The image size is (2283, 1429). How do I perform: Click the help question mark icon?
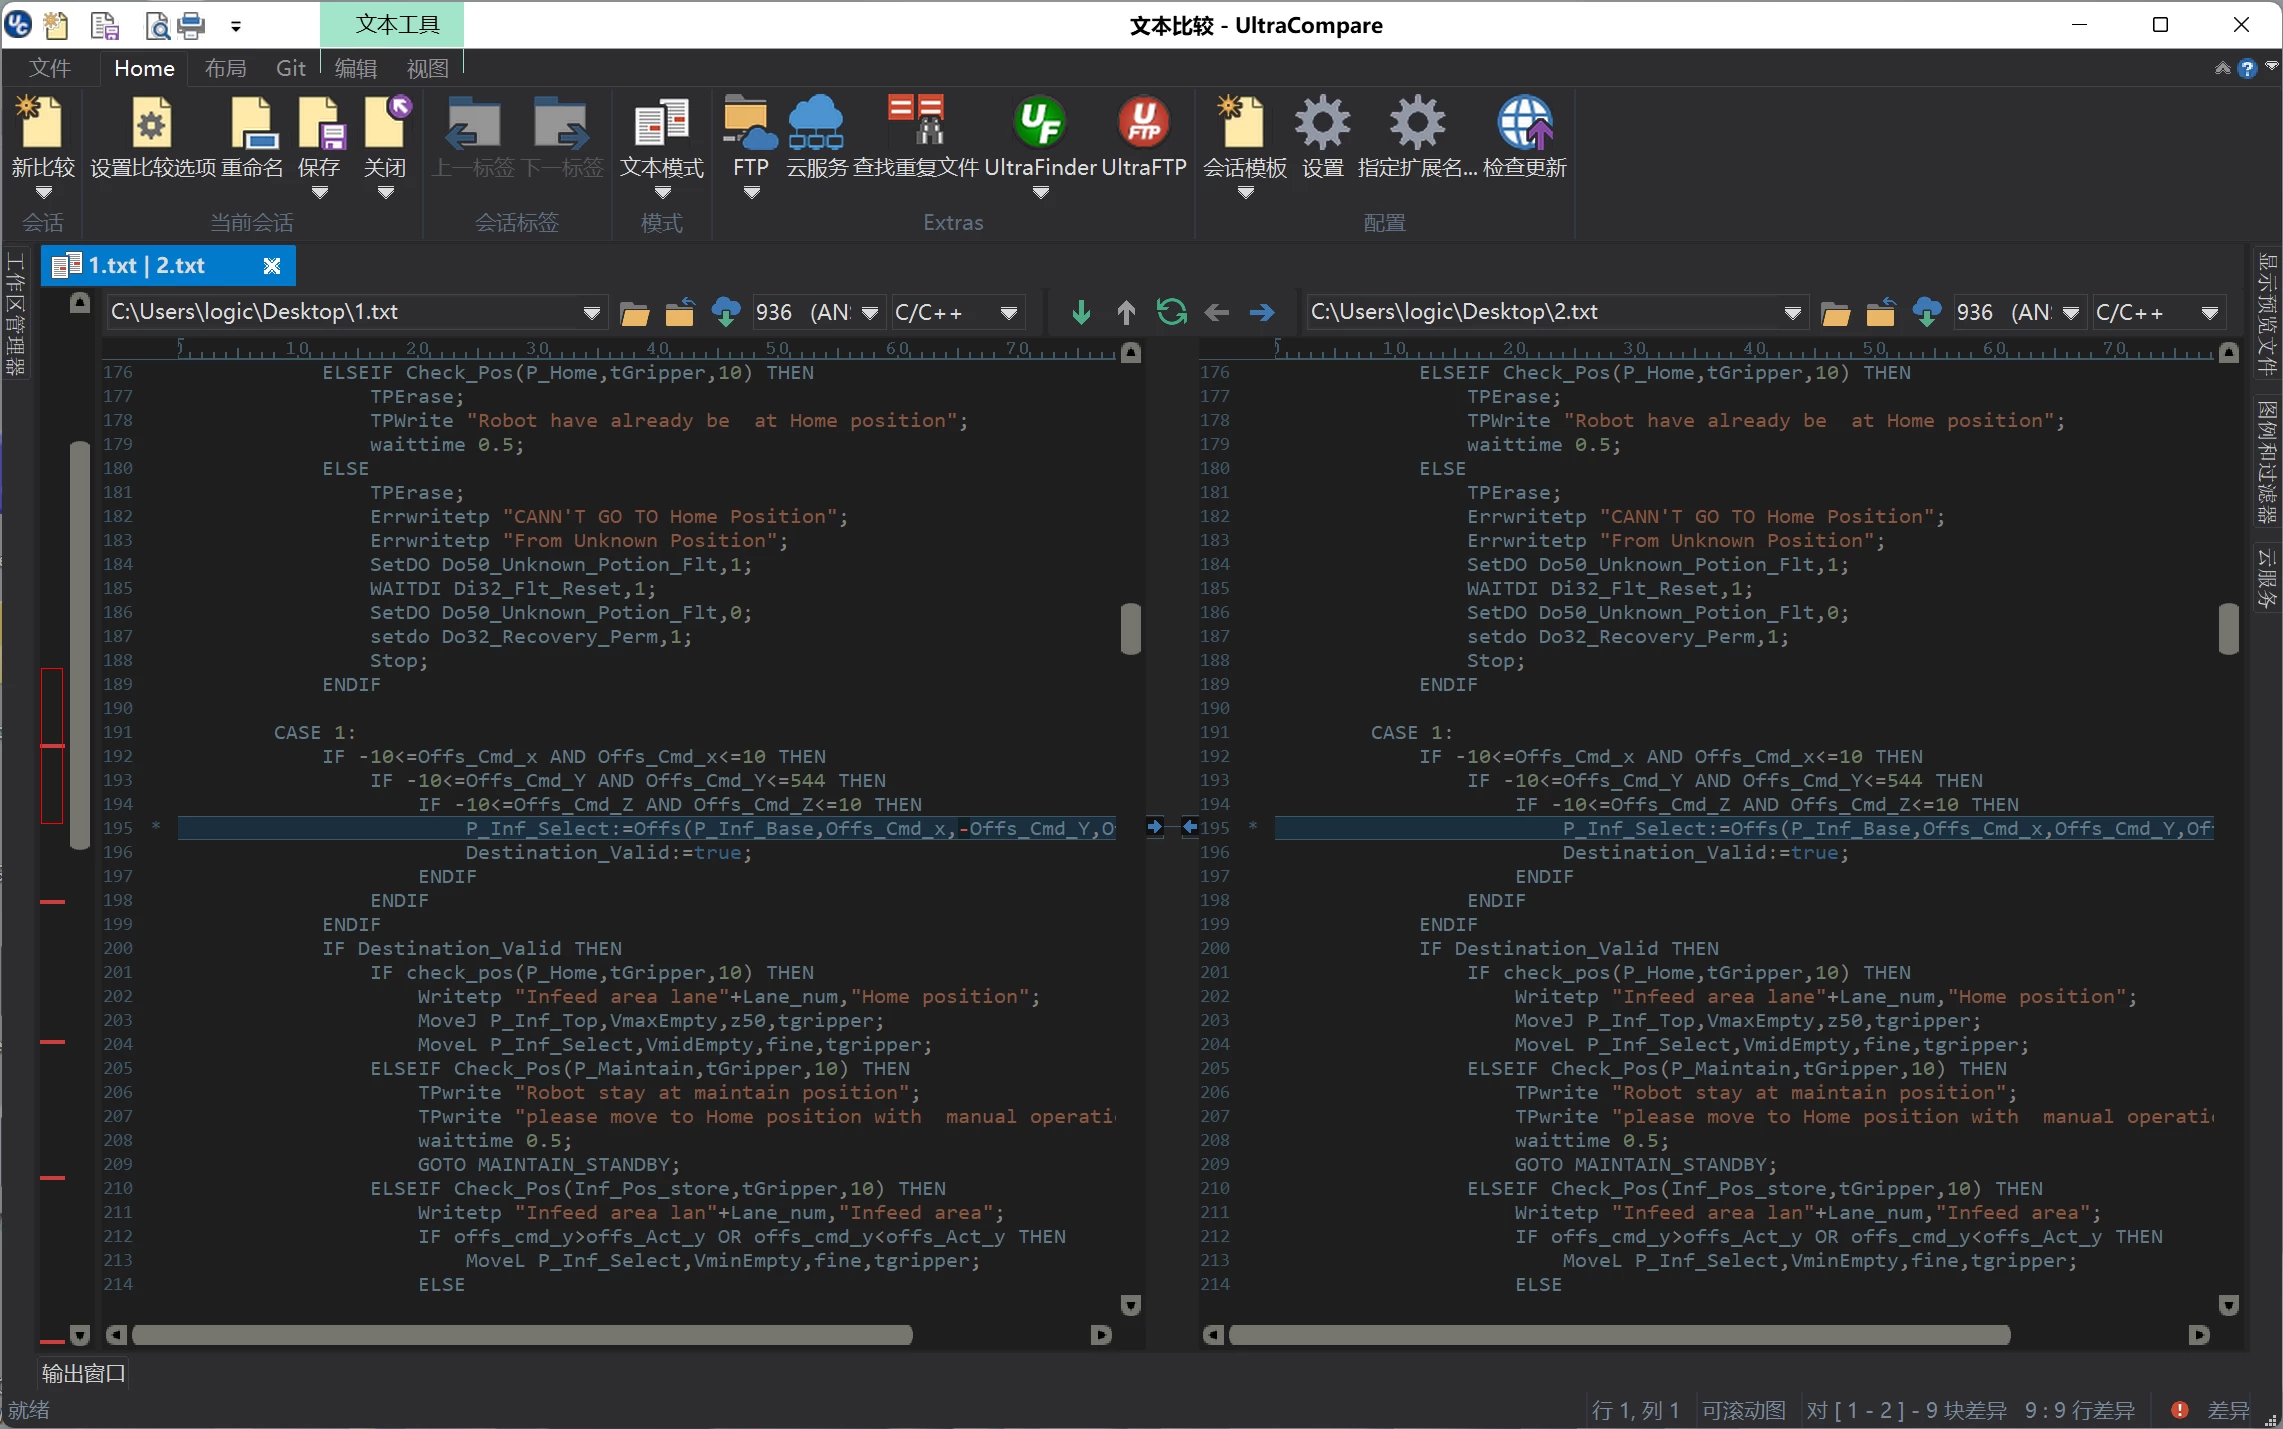point(2247,69)
